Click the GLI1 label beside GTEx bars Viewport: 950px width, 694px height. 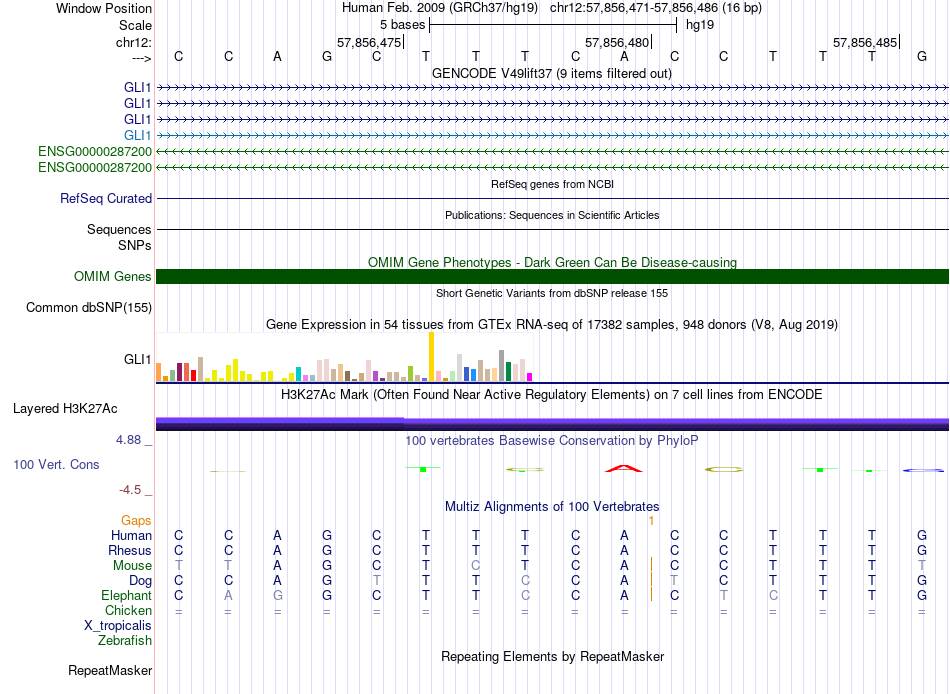coord(138,359)
